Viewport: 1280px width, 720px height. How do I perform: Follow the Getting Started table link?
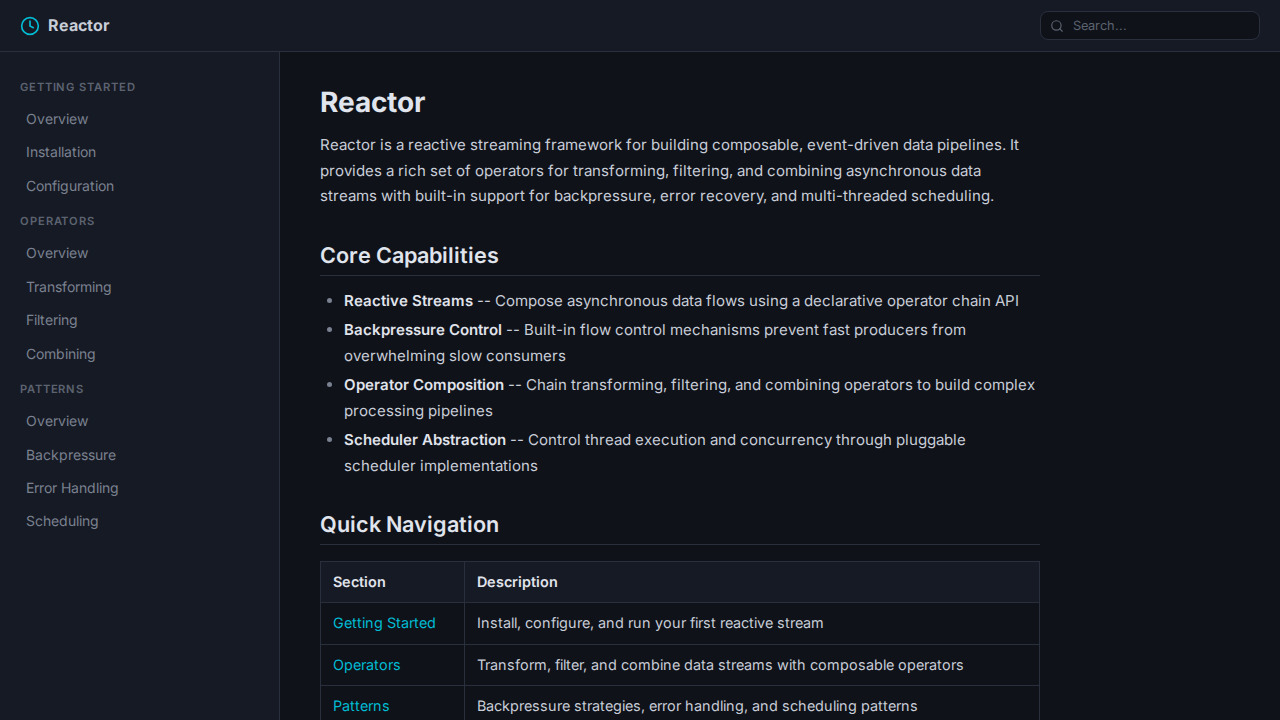click(x=384, y=623)
